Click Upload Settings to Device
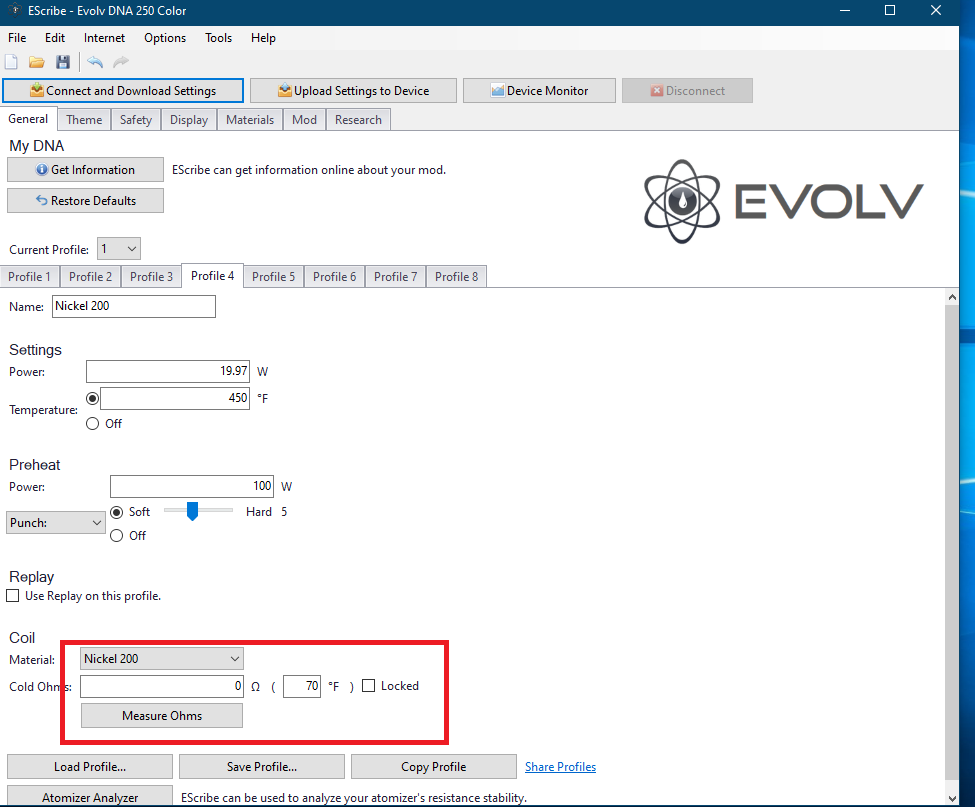 pos(353,91)
